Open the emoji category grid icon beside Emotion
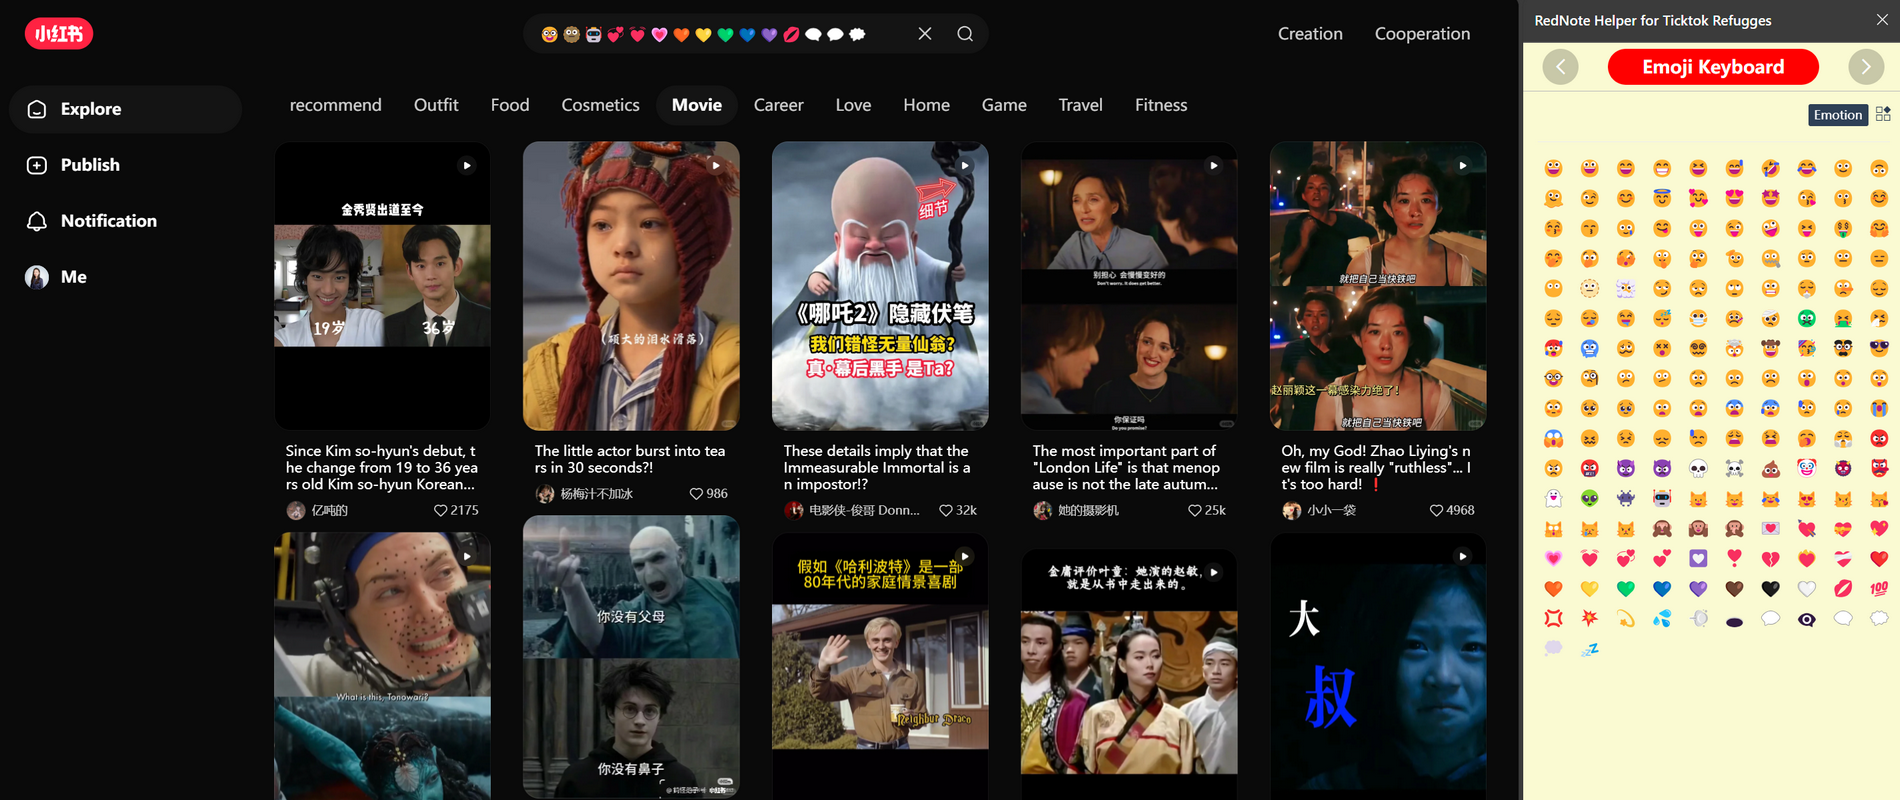Image resolution: width=1900 pixels, height=800 pixels. click(1883, 114)
